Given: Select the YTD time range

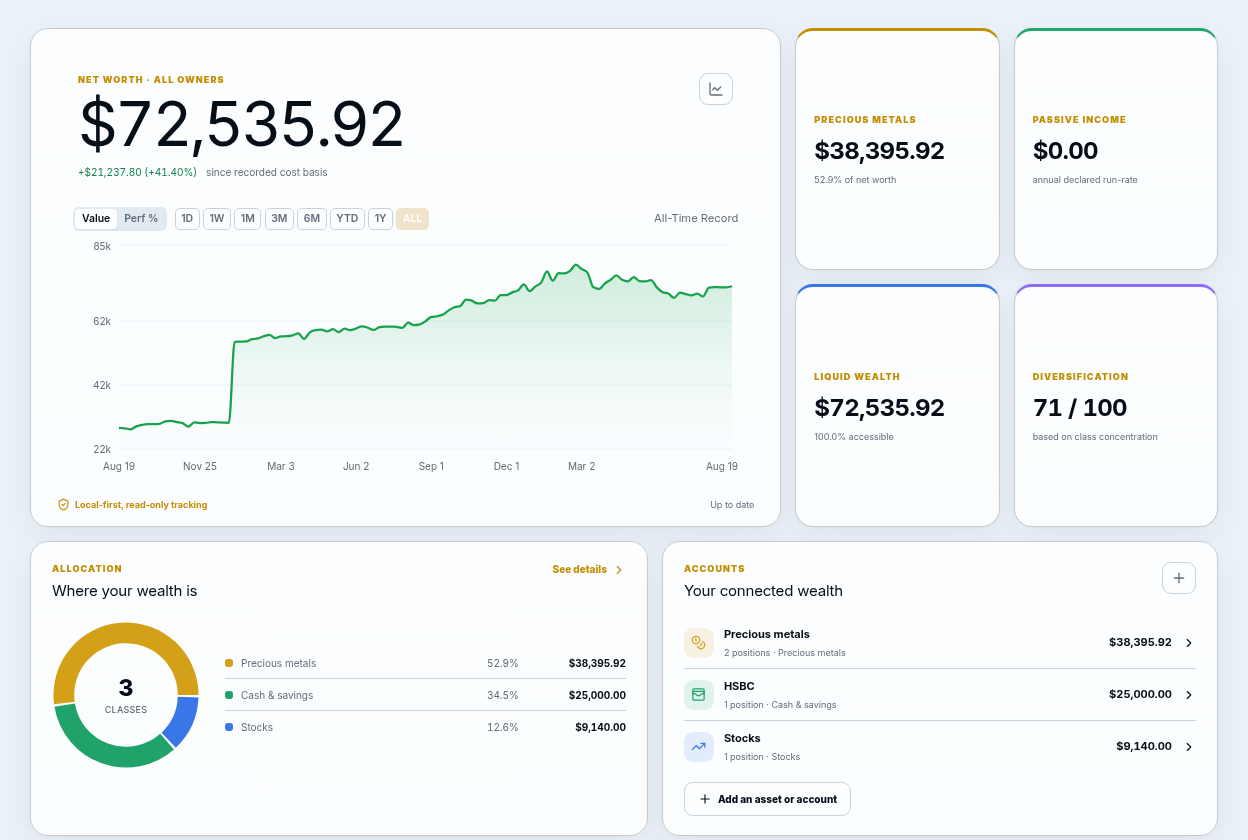Looking at the screenshot, I should (x=347, y=218).
